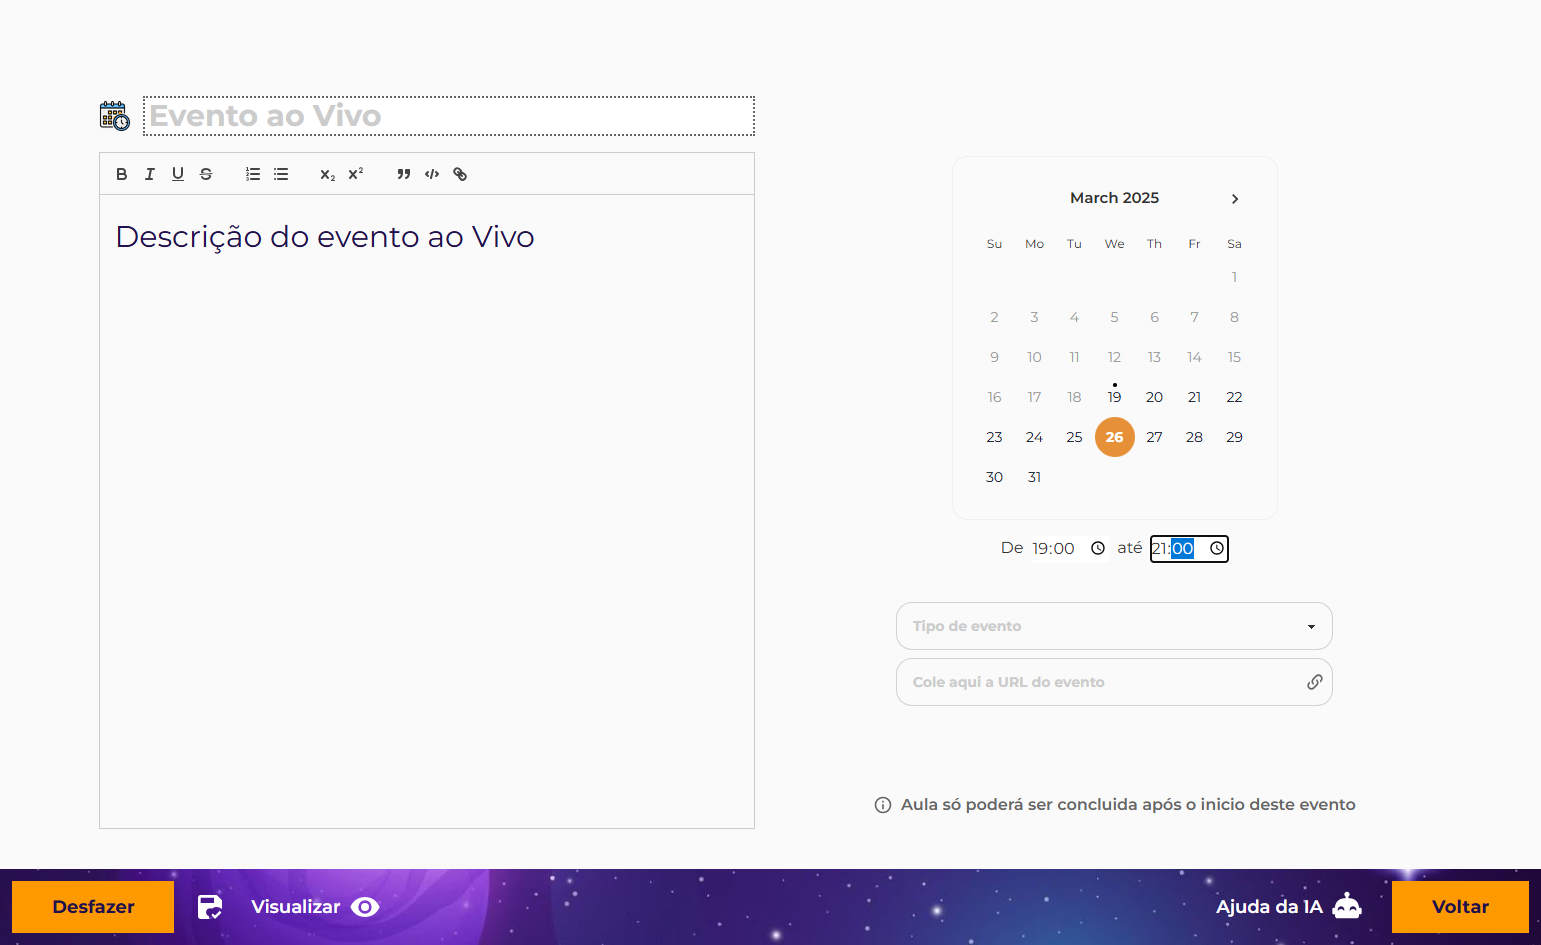Click Visualizar to preview
Screen dimensions: 1541x945
point(315,907)
